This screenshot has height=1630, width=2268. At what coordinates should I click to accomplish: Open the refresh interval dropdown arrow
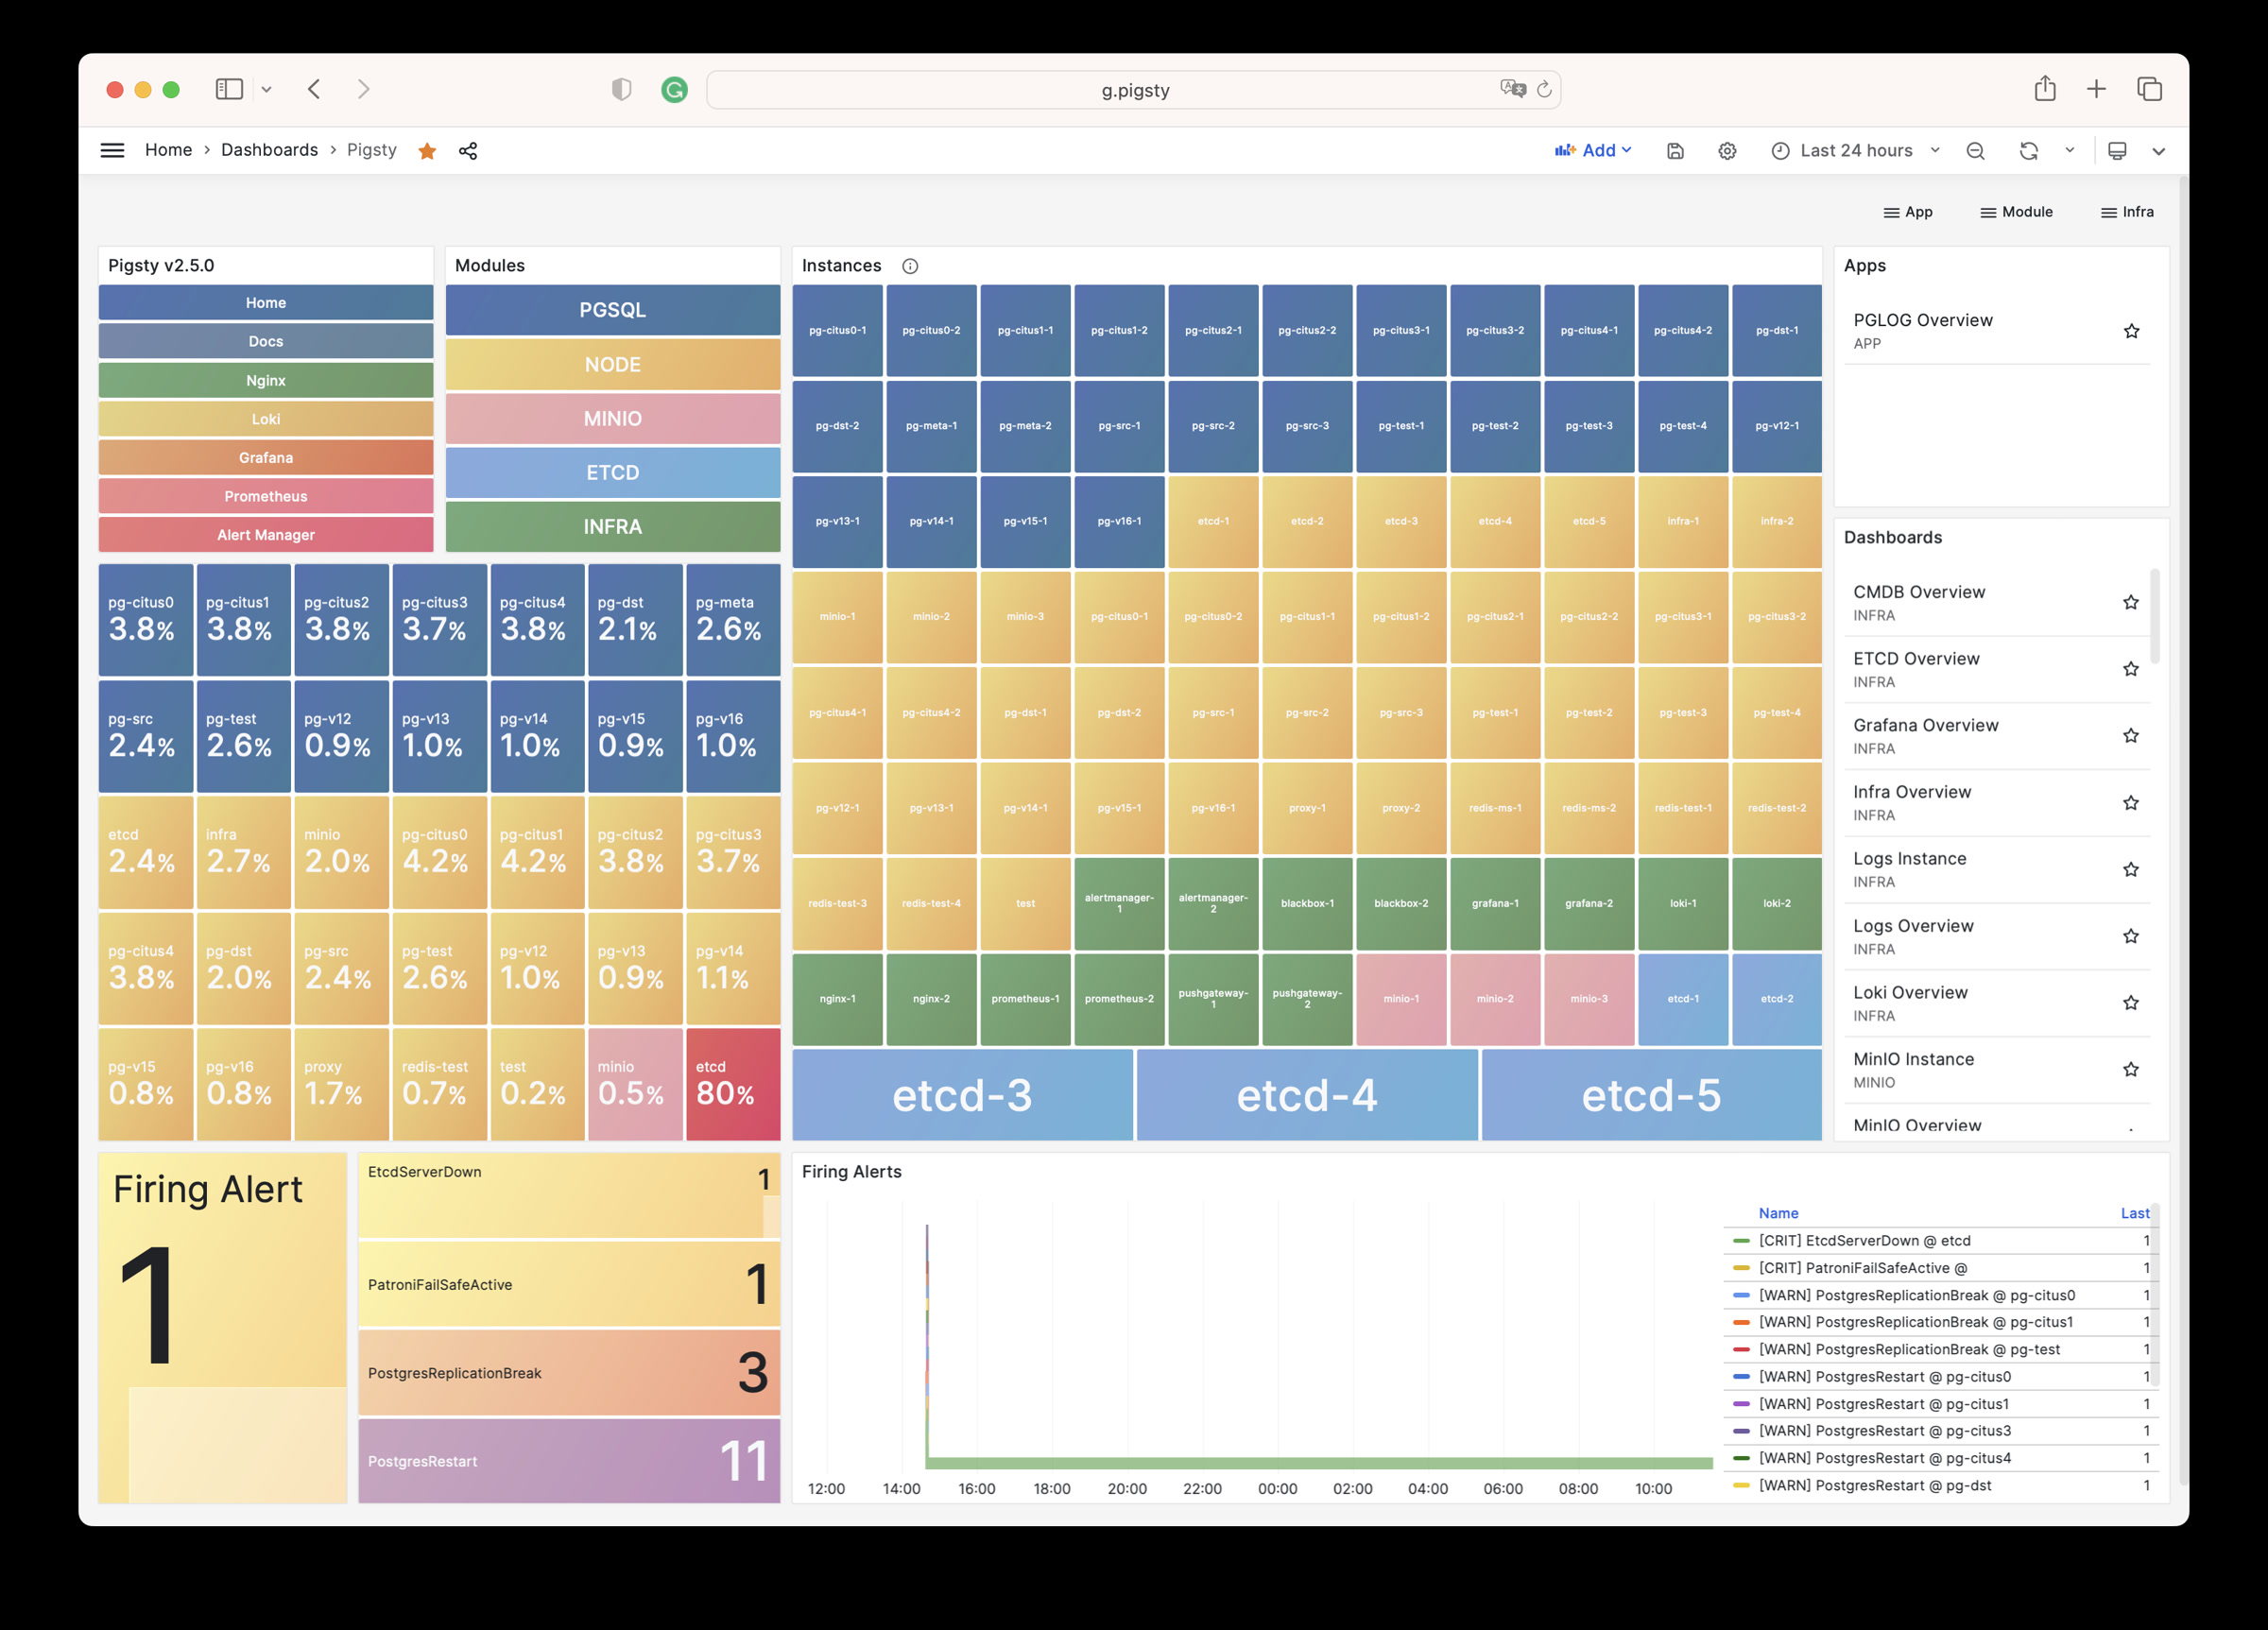[x=2069, y=151]
